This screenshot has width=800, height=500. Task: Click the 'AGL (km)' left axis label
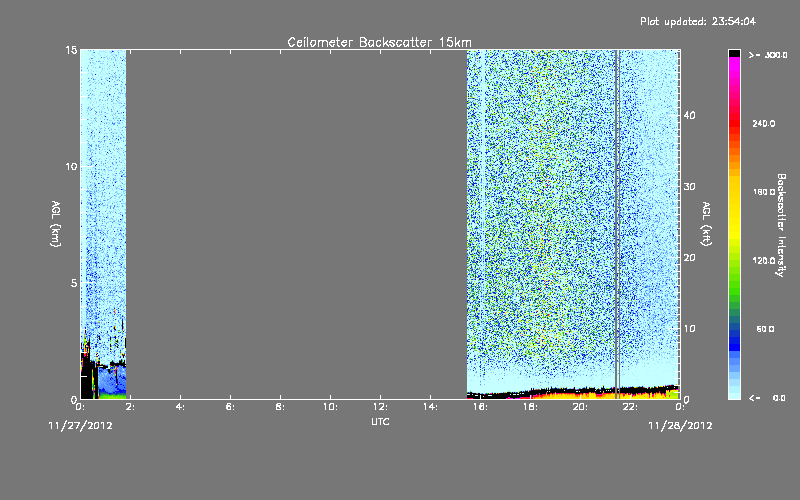tap(56, 224)
